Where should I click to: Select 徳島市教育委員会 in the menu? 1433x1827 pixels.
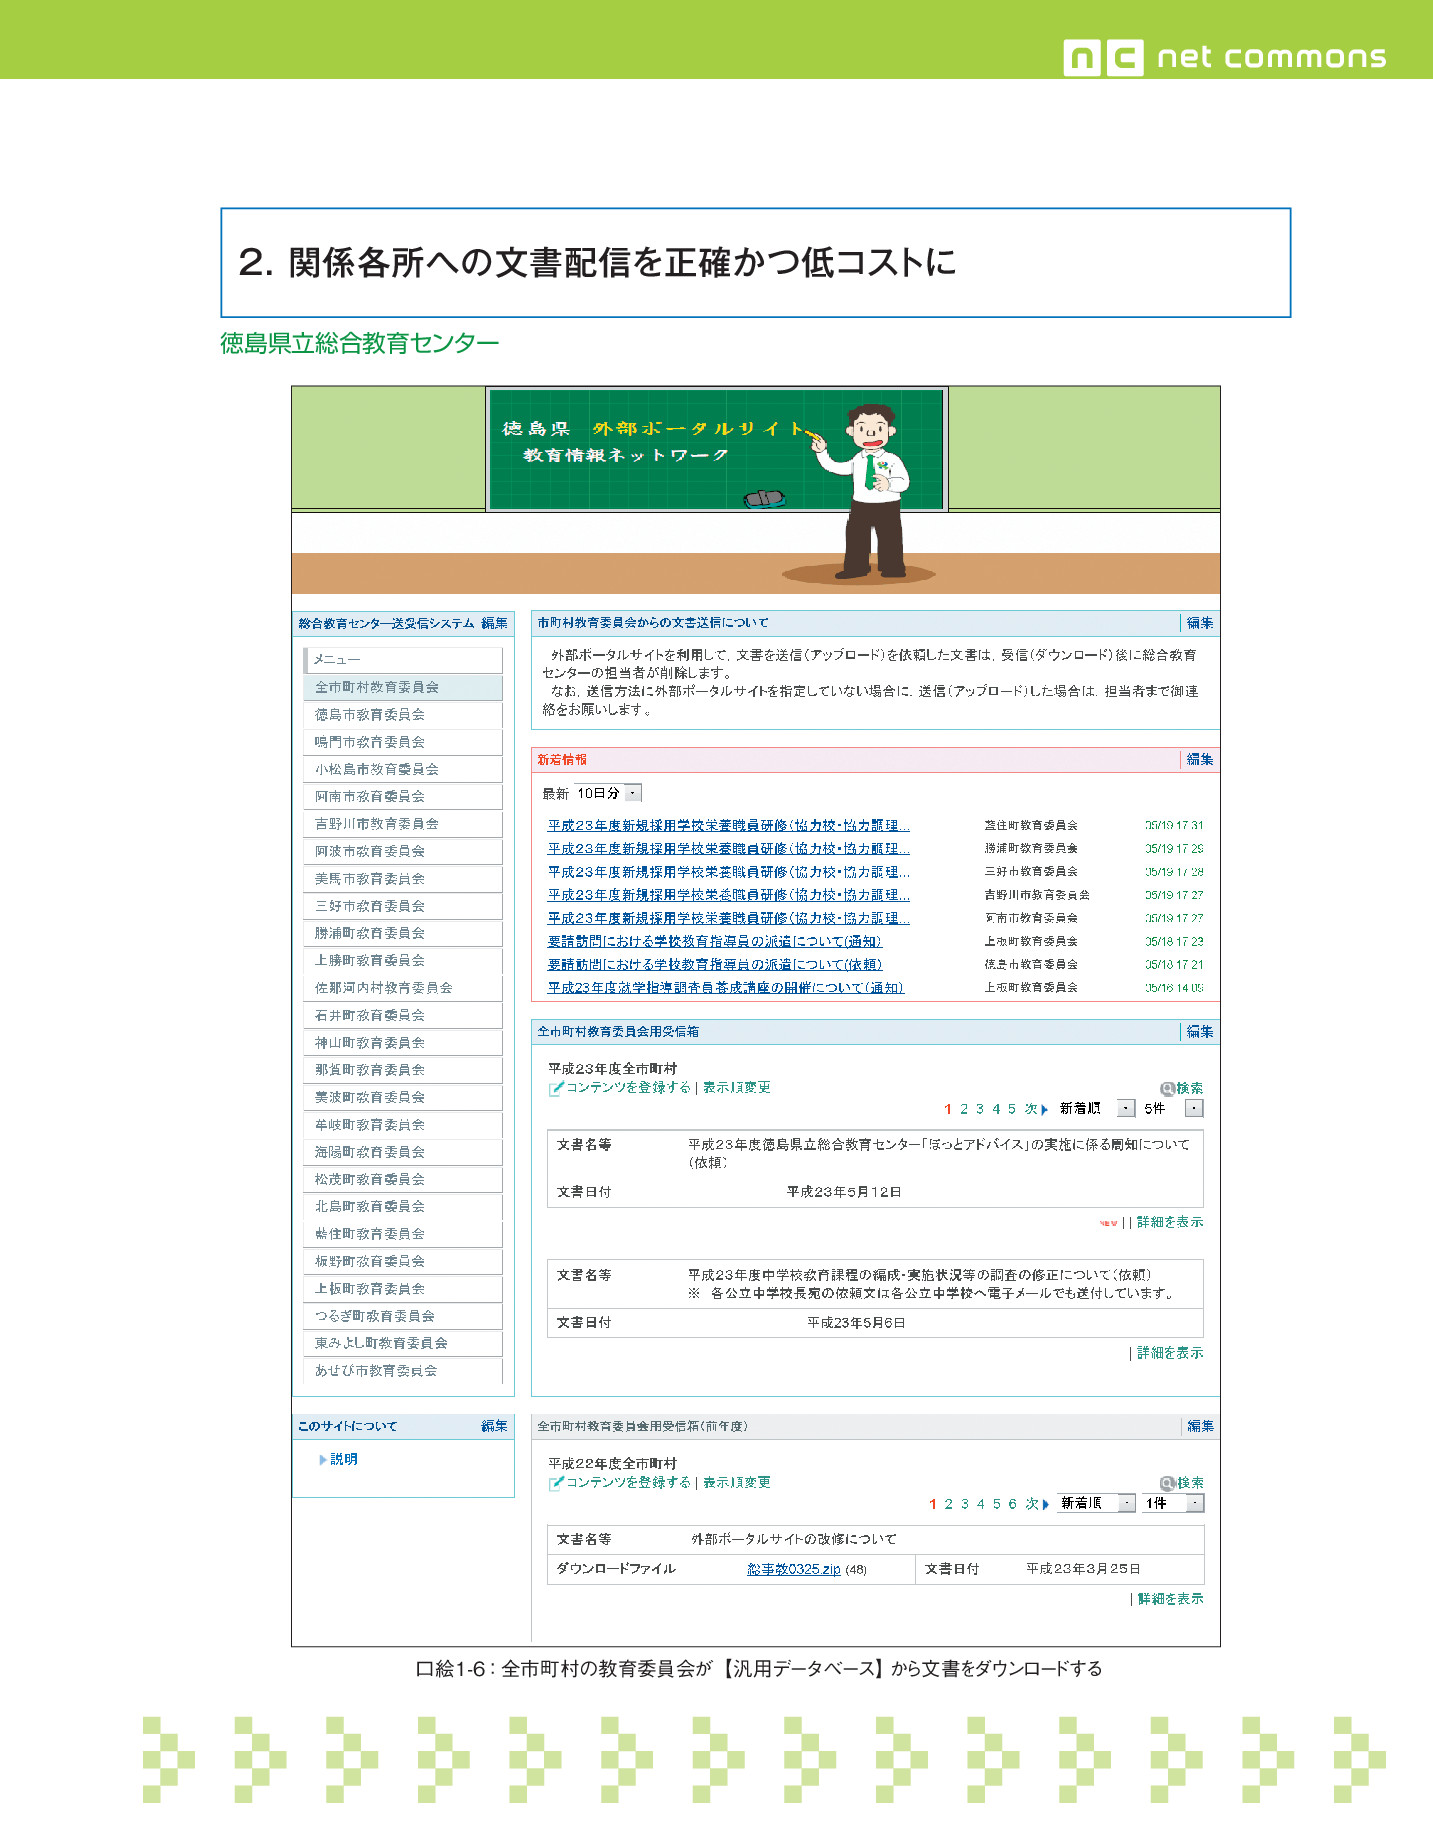pos(403,715)
